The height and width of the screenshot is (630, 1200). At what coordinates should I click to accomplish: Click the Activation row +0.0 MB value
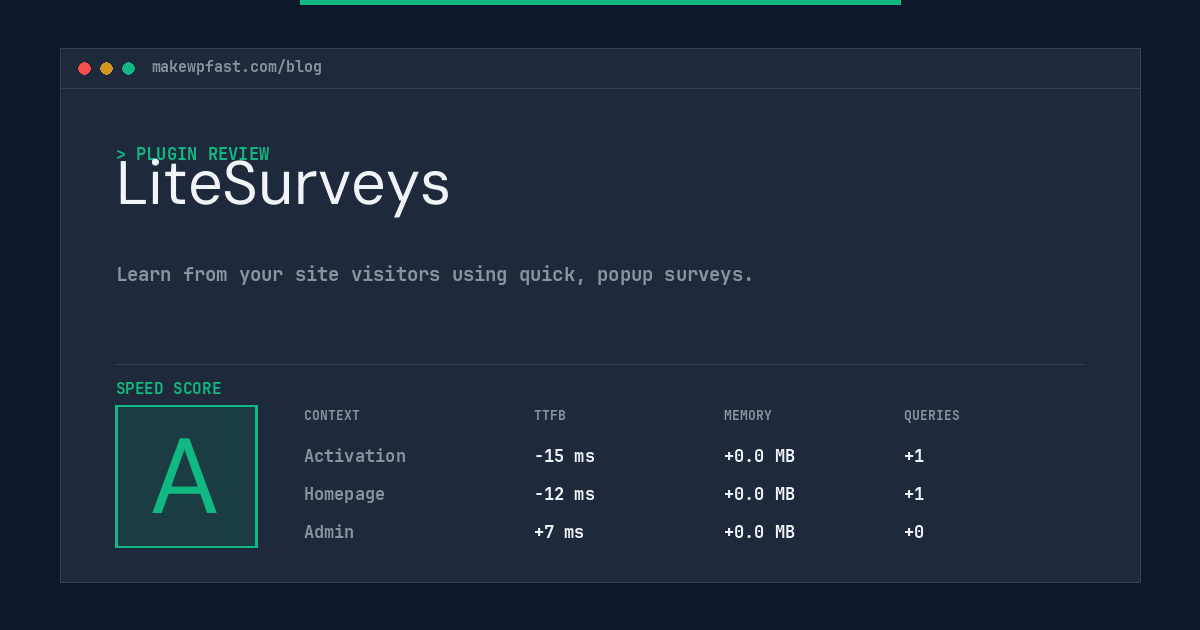tap(759, 456)
